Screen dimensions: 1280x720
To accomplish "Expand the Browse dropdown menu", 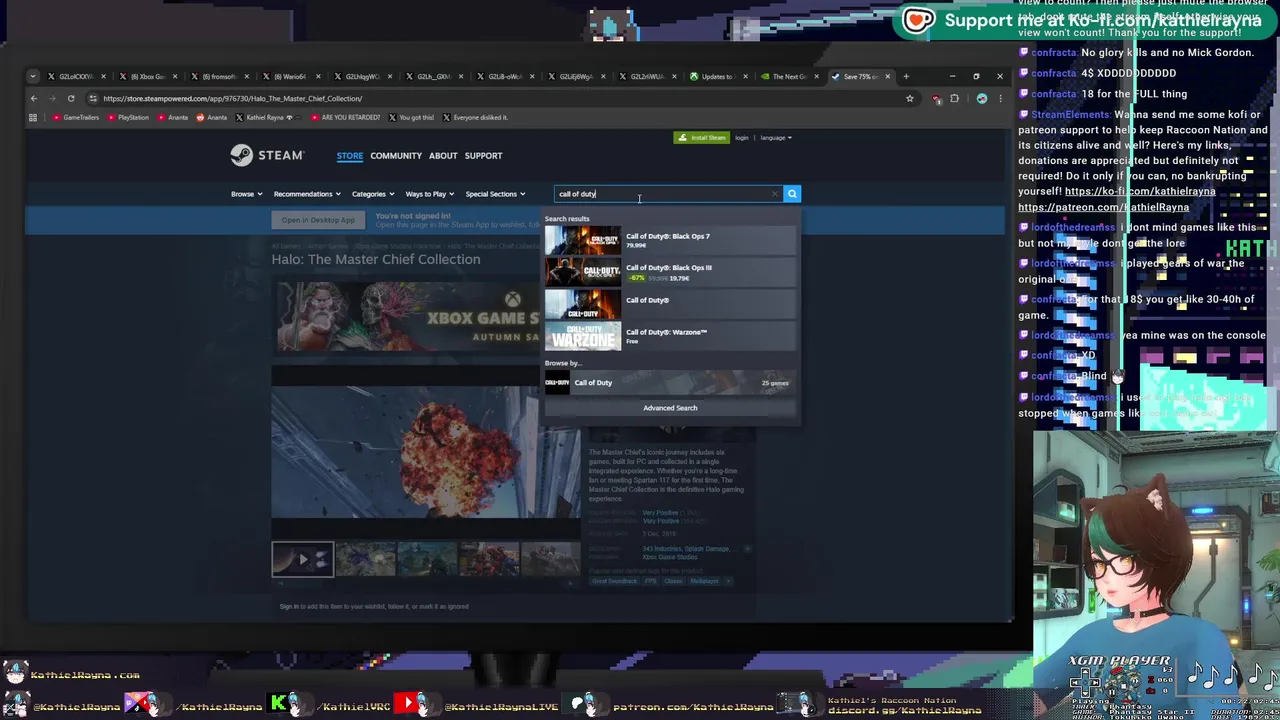I will tap(246, 194).
